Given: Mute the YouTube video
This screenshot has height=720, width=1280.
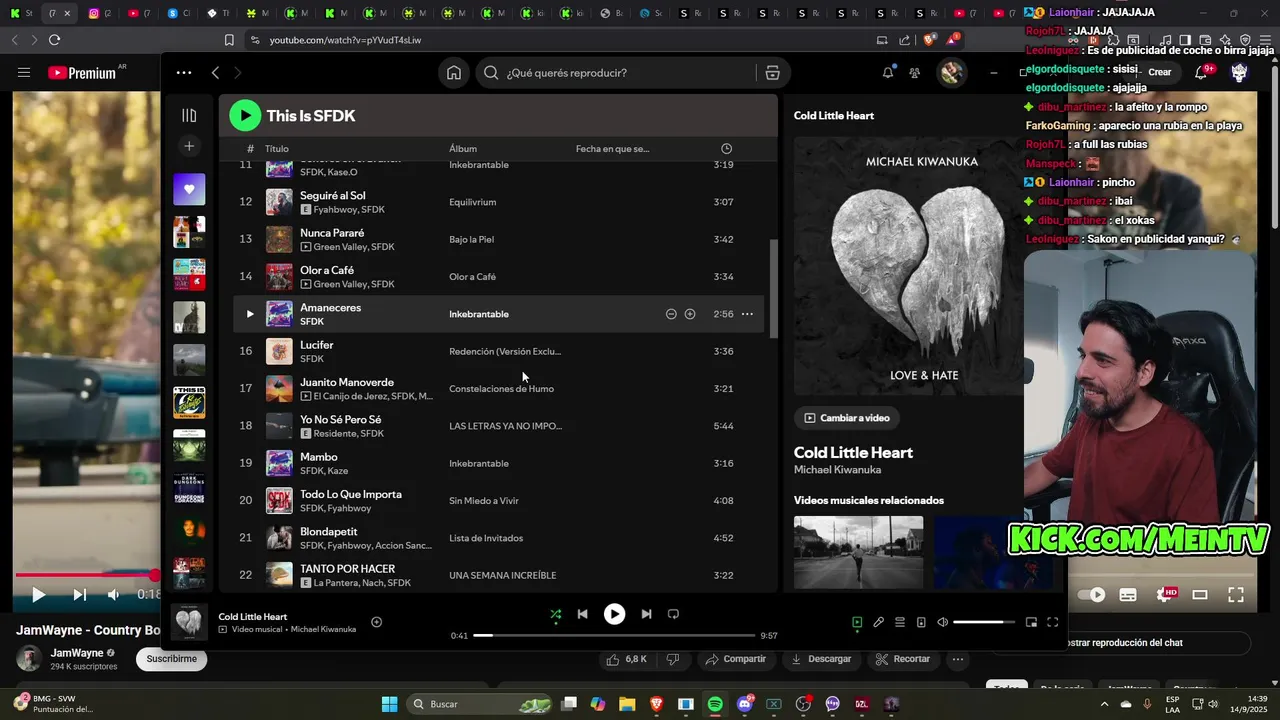Looking at the screenshot, I should (113, 594).
